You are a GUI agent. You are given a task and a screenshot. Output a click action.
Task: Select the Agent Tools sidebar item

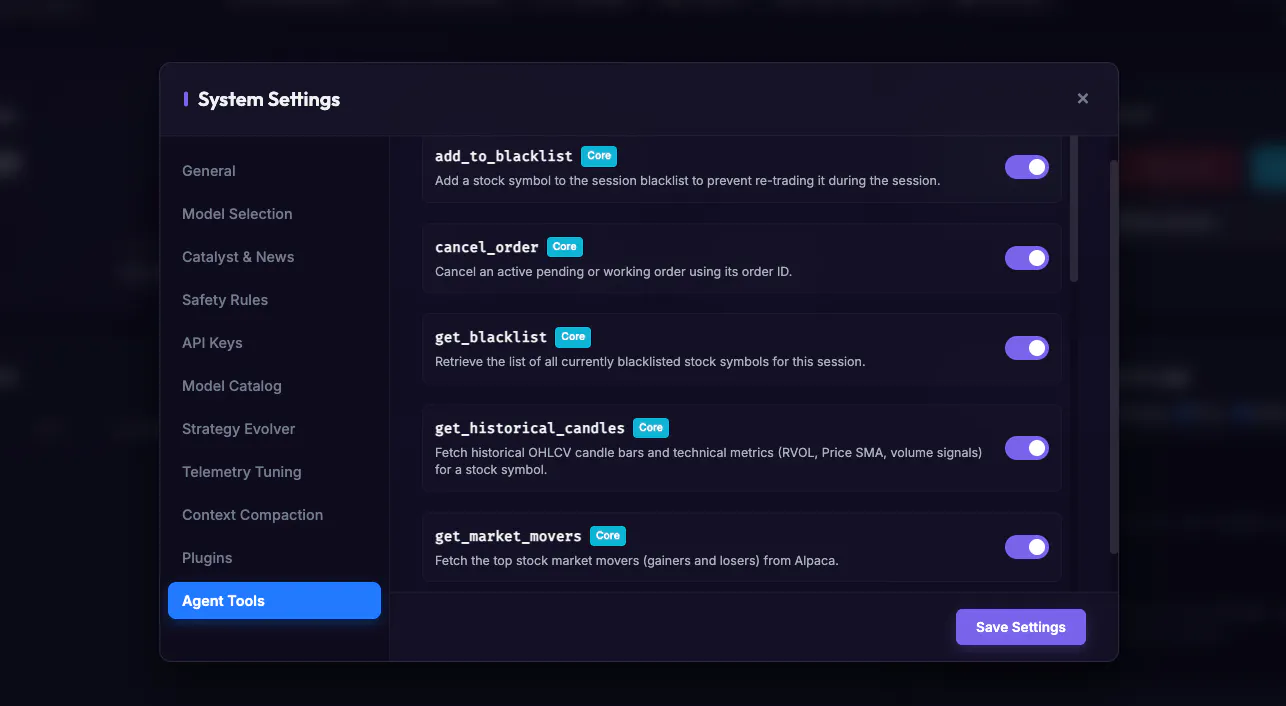coord(274,601)
